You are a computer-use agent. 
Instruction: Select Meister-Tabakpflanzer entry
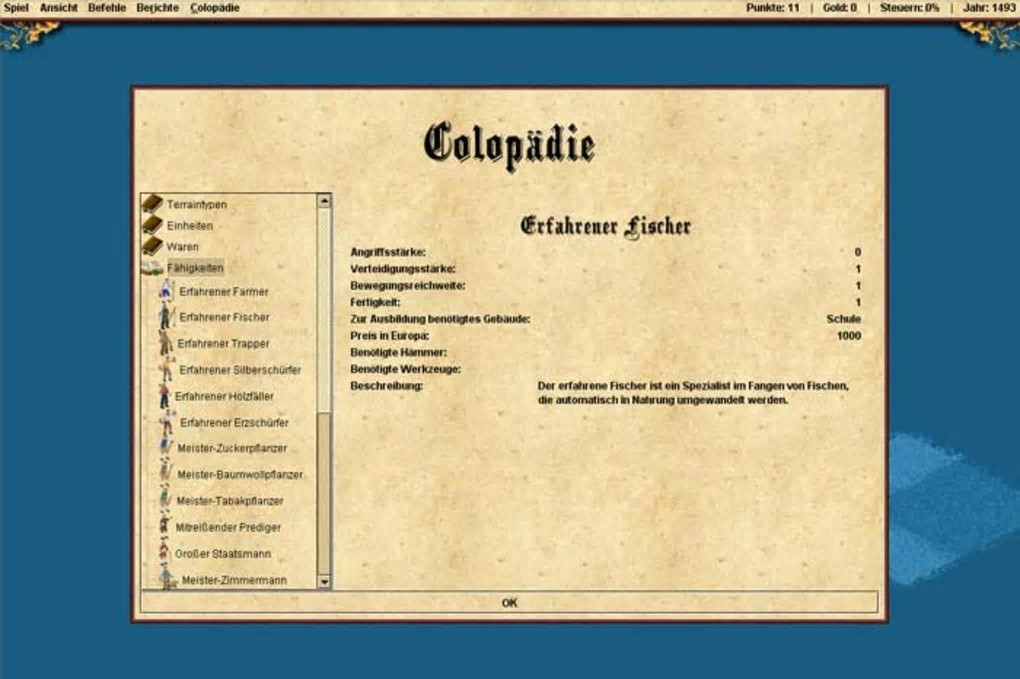pos(230,501)
